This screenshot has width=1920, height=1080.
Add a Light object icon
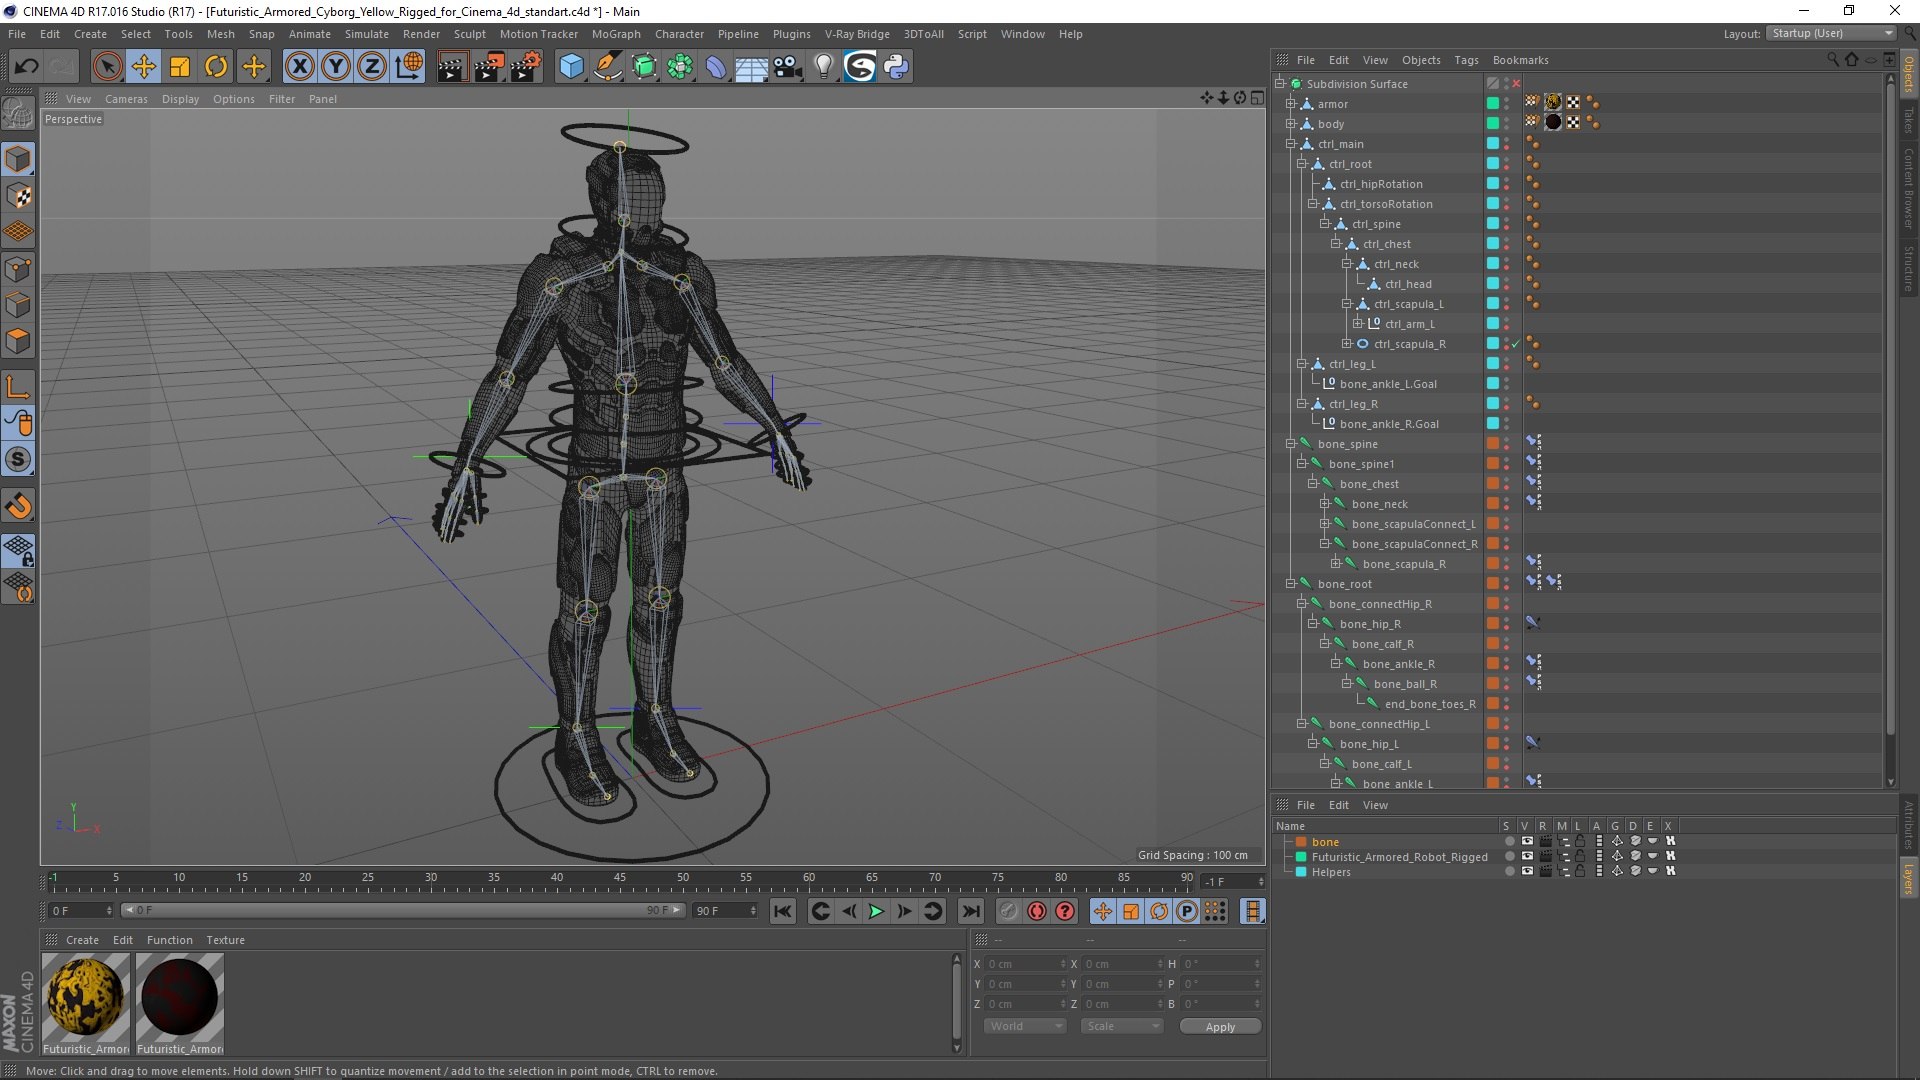(823, 67)
